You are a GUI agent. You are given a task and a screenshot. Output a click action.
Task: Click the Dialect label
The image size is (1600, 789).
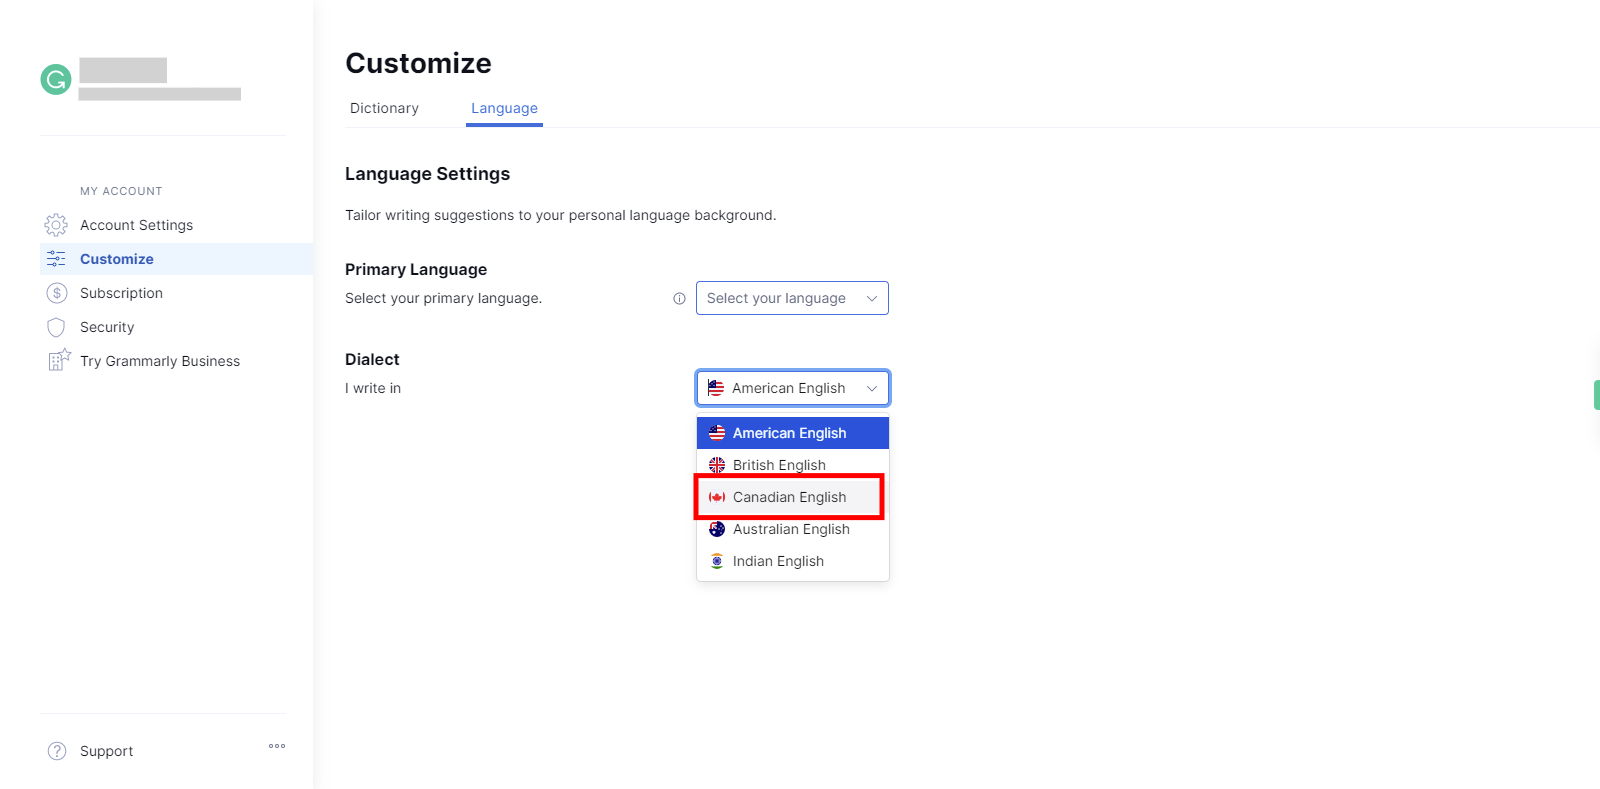(x=372, y=359)
